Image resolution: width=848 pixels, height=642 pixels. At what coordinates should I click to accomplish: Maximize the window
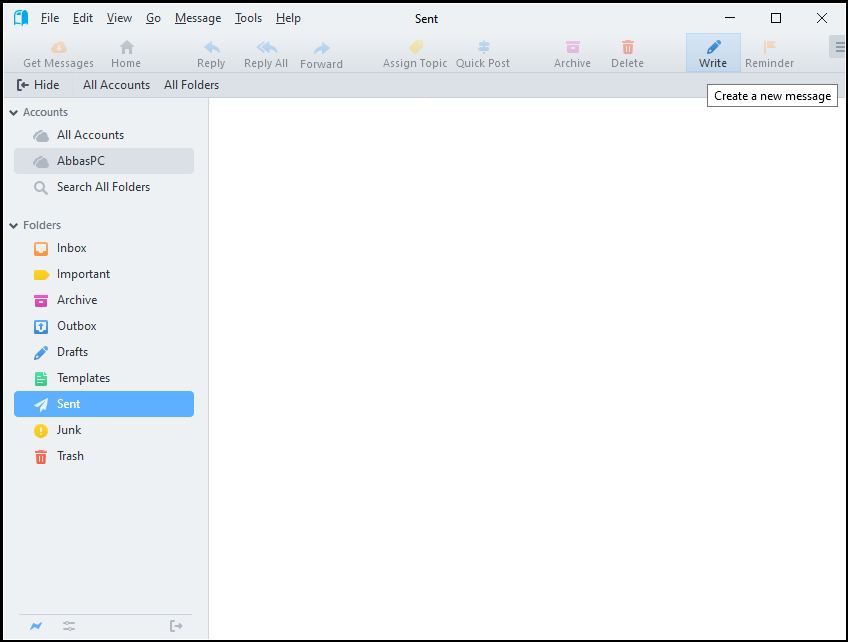point(776,18)
